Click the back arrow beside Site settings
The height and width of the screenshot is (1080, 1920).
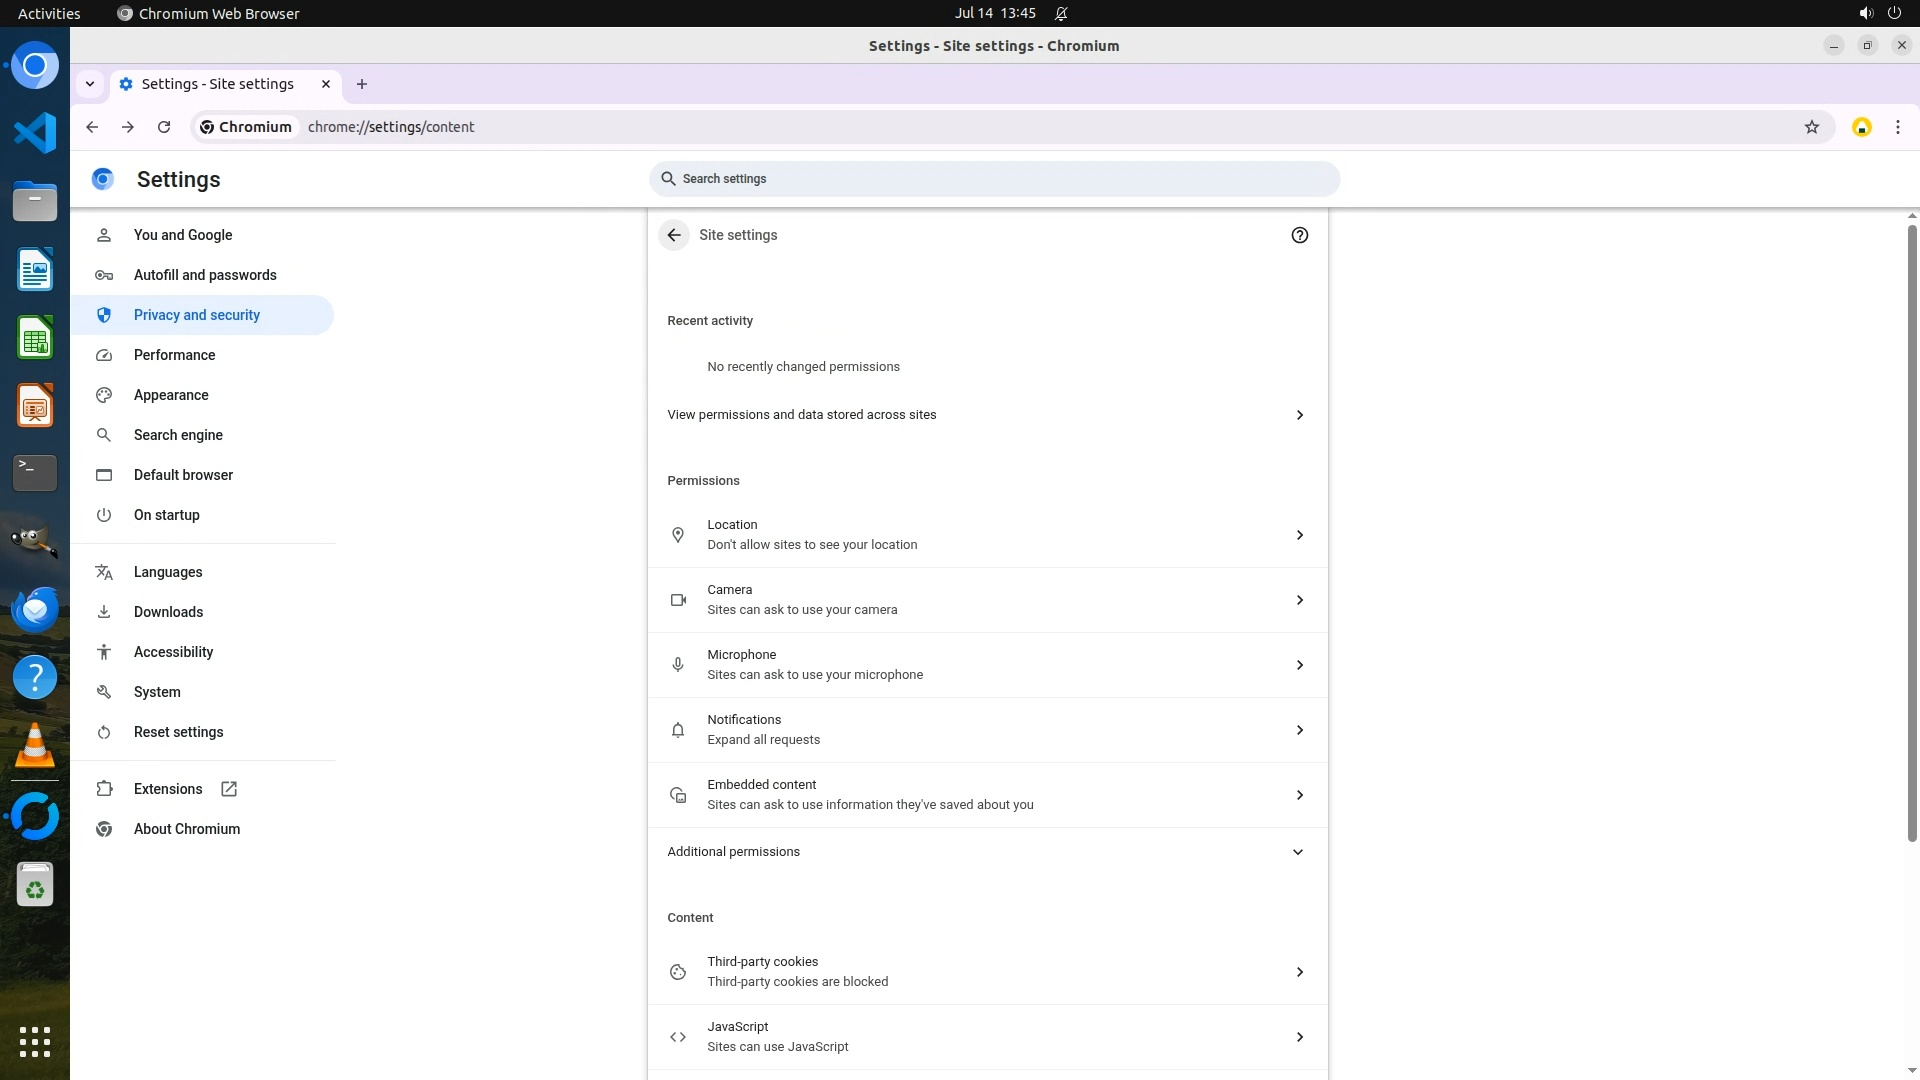(674, 235)
